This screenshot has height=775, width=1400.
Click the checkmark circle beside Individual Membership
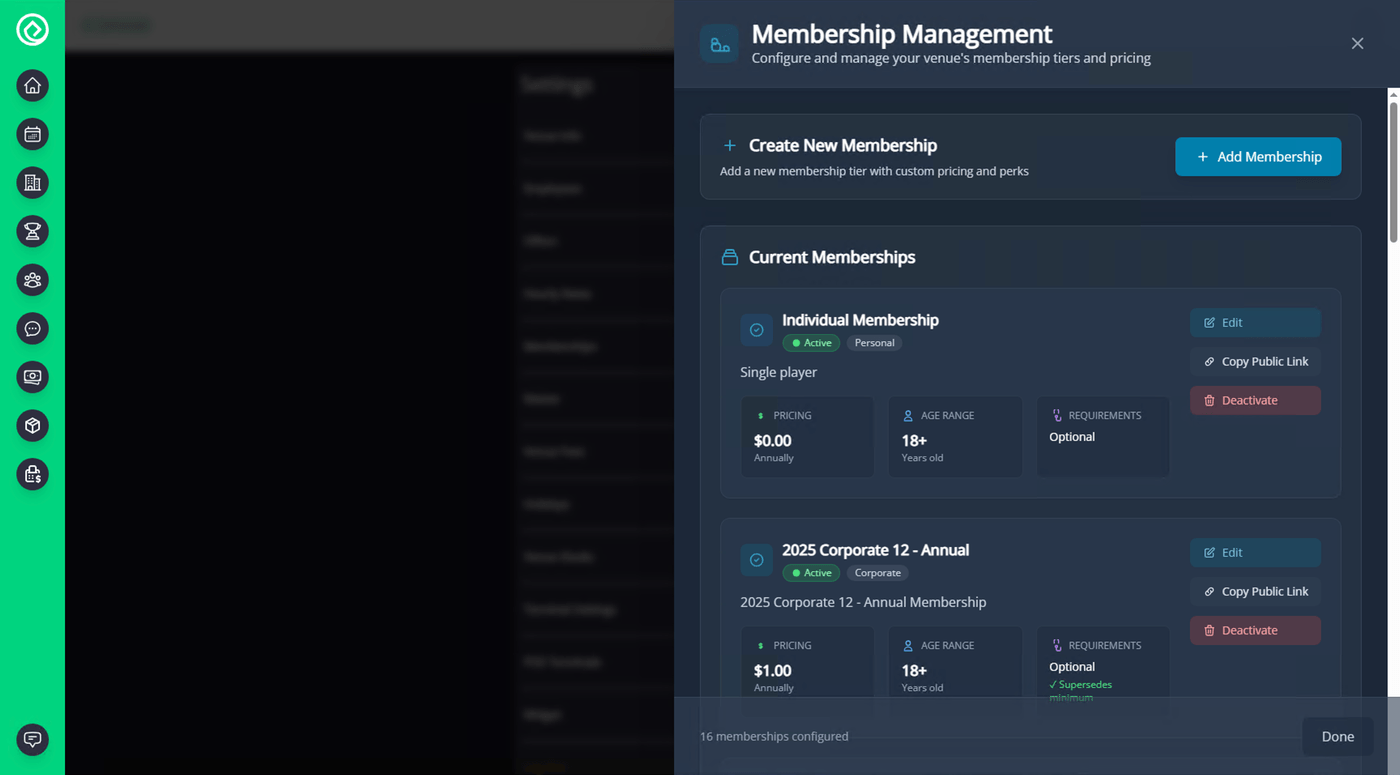tap(756, 329)
